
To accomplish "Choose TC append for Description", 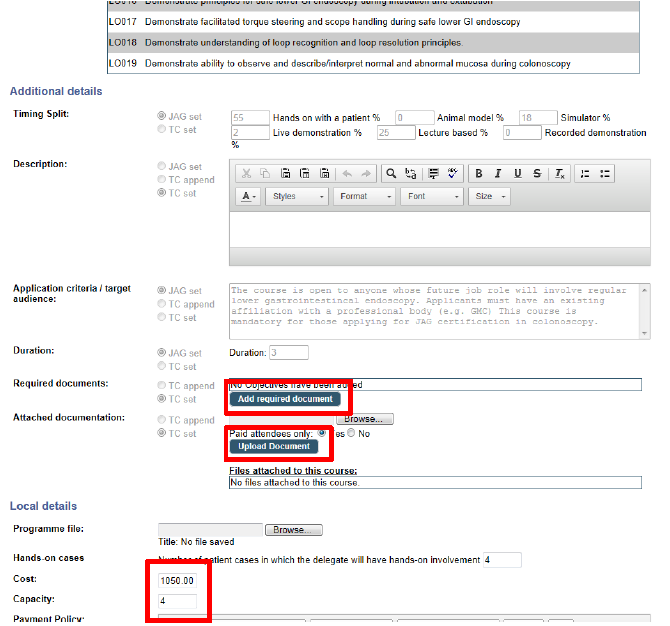I will pyautogui.click(x=162, y=180).
